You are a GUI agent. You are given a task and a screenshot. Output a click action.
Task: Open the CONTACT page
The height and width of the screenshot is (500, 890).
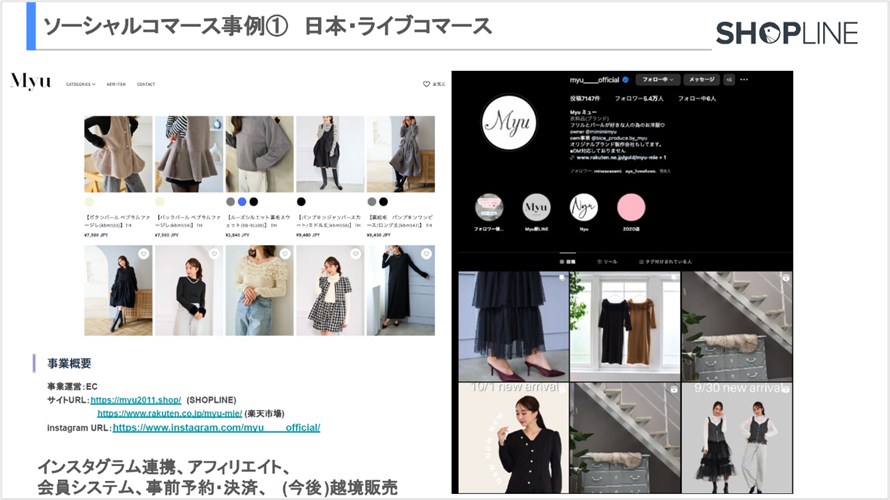(146, 84)
